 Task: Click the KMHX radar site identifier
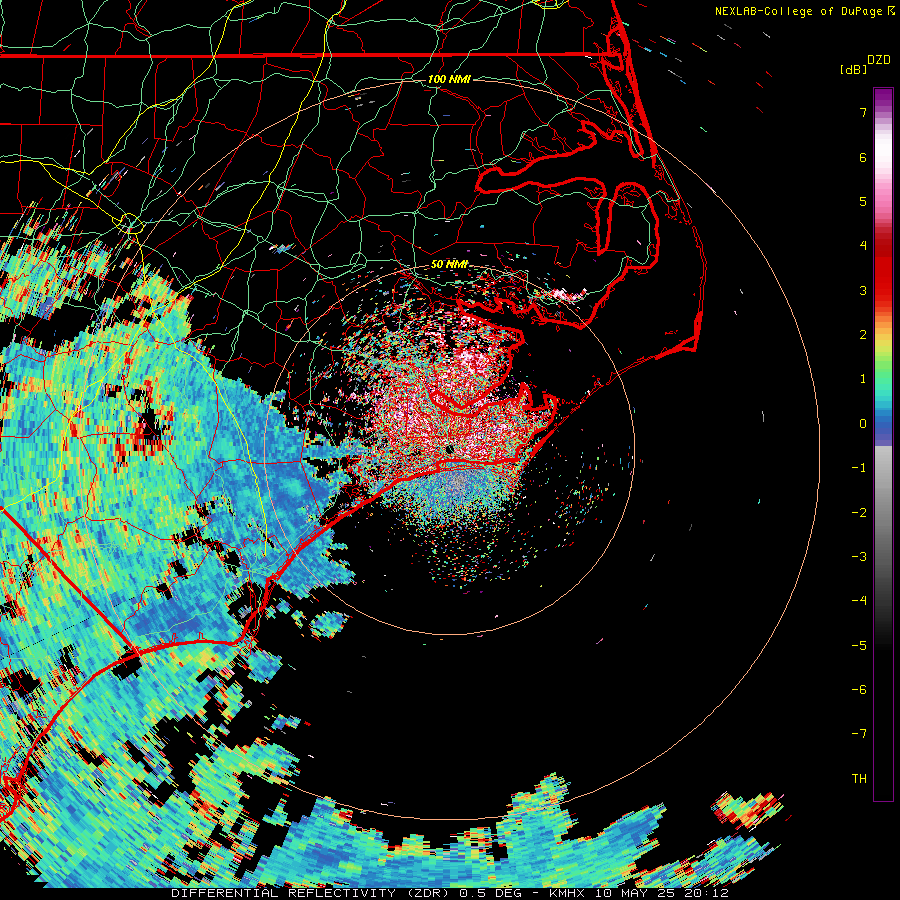tap(568, 894)
